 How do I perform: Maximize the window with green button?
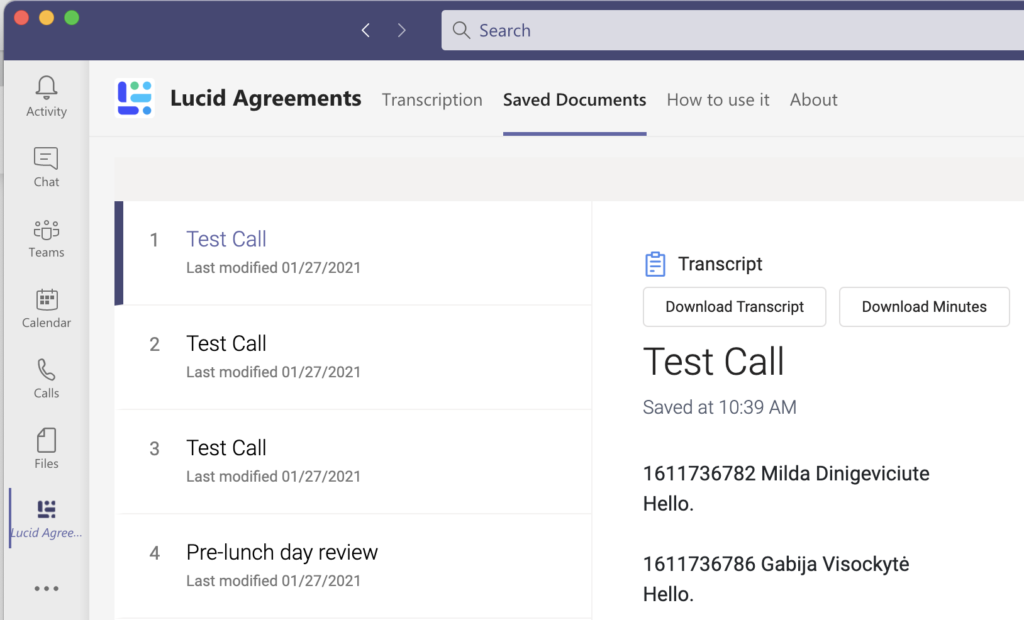coord(72,18)
